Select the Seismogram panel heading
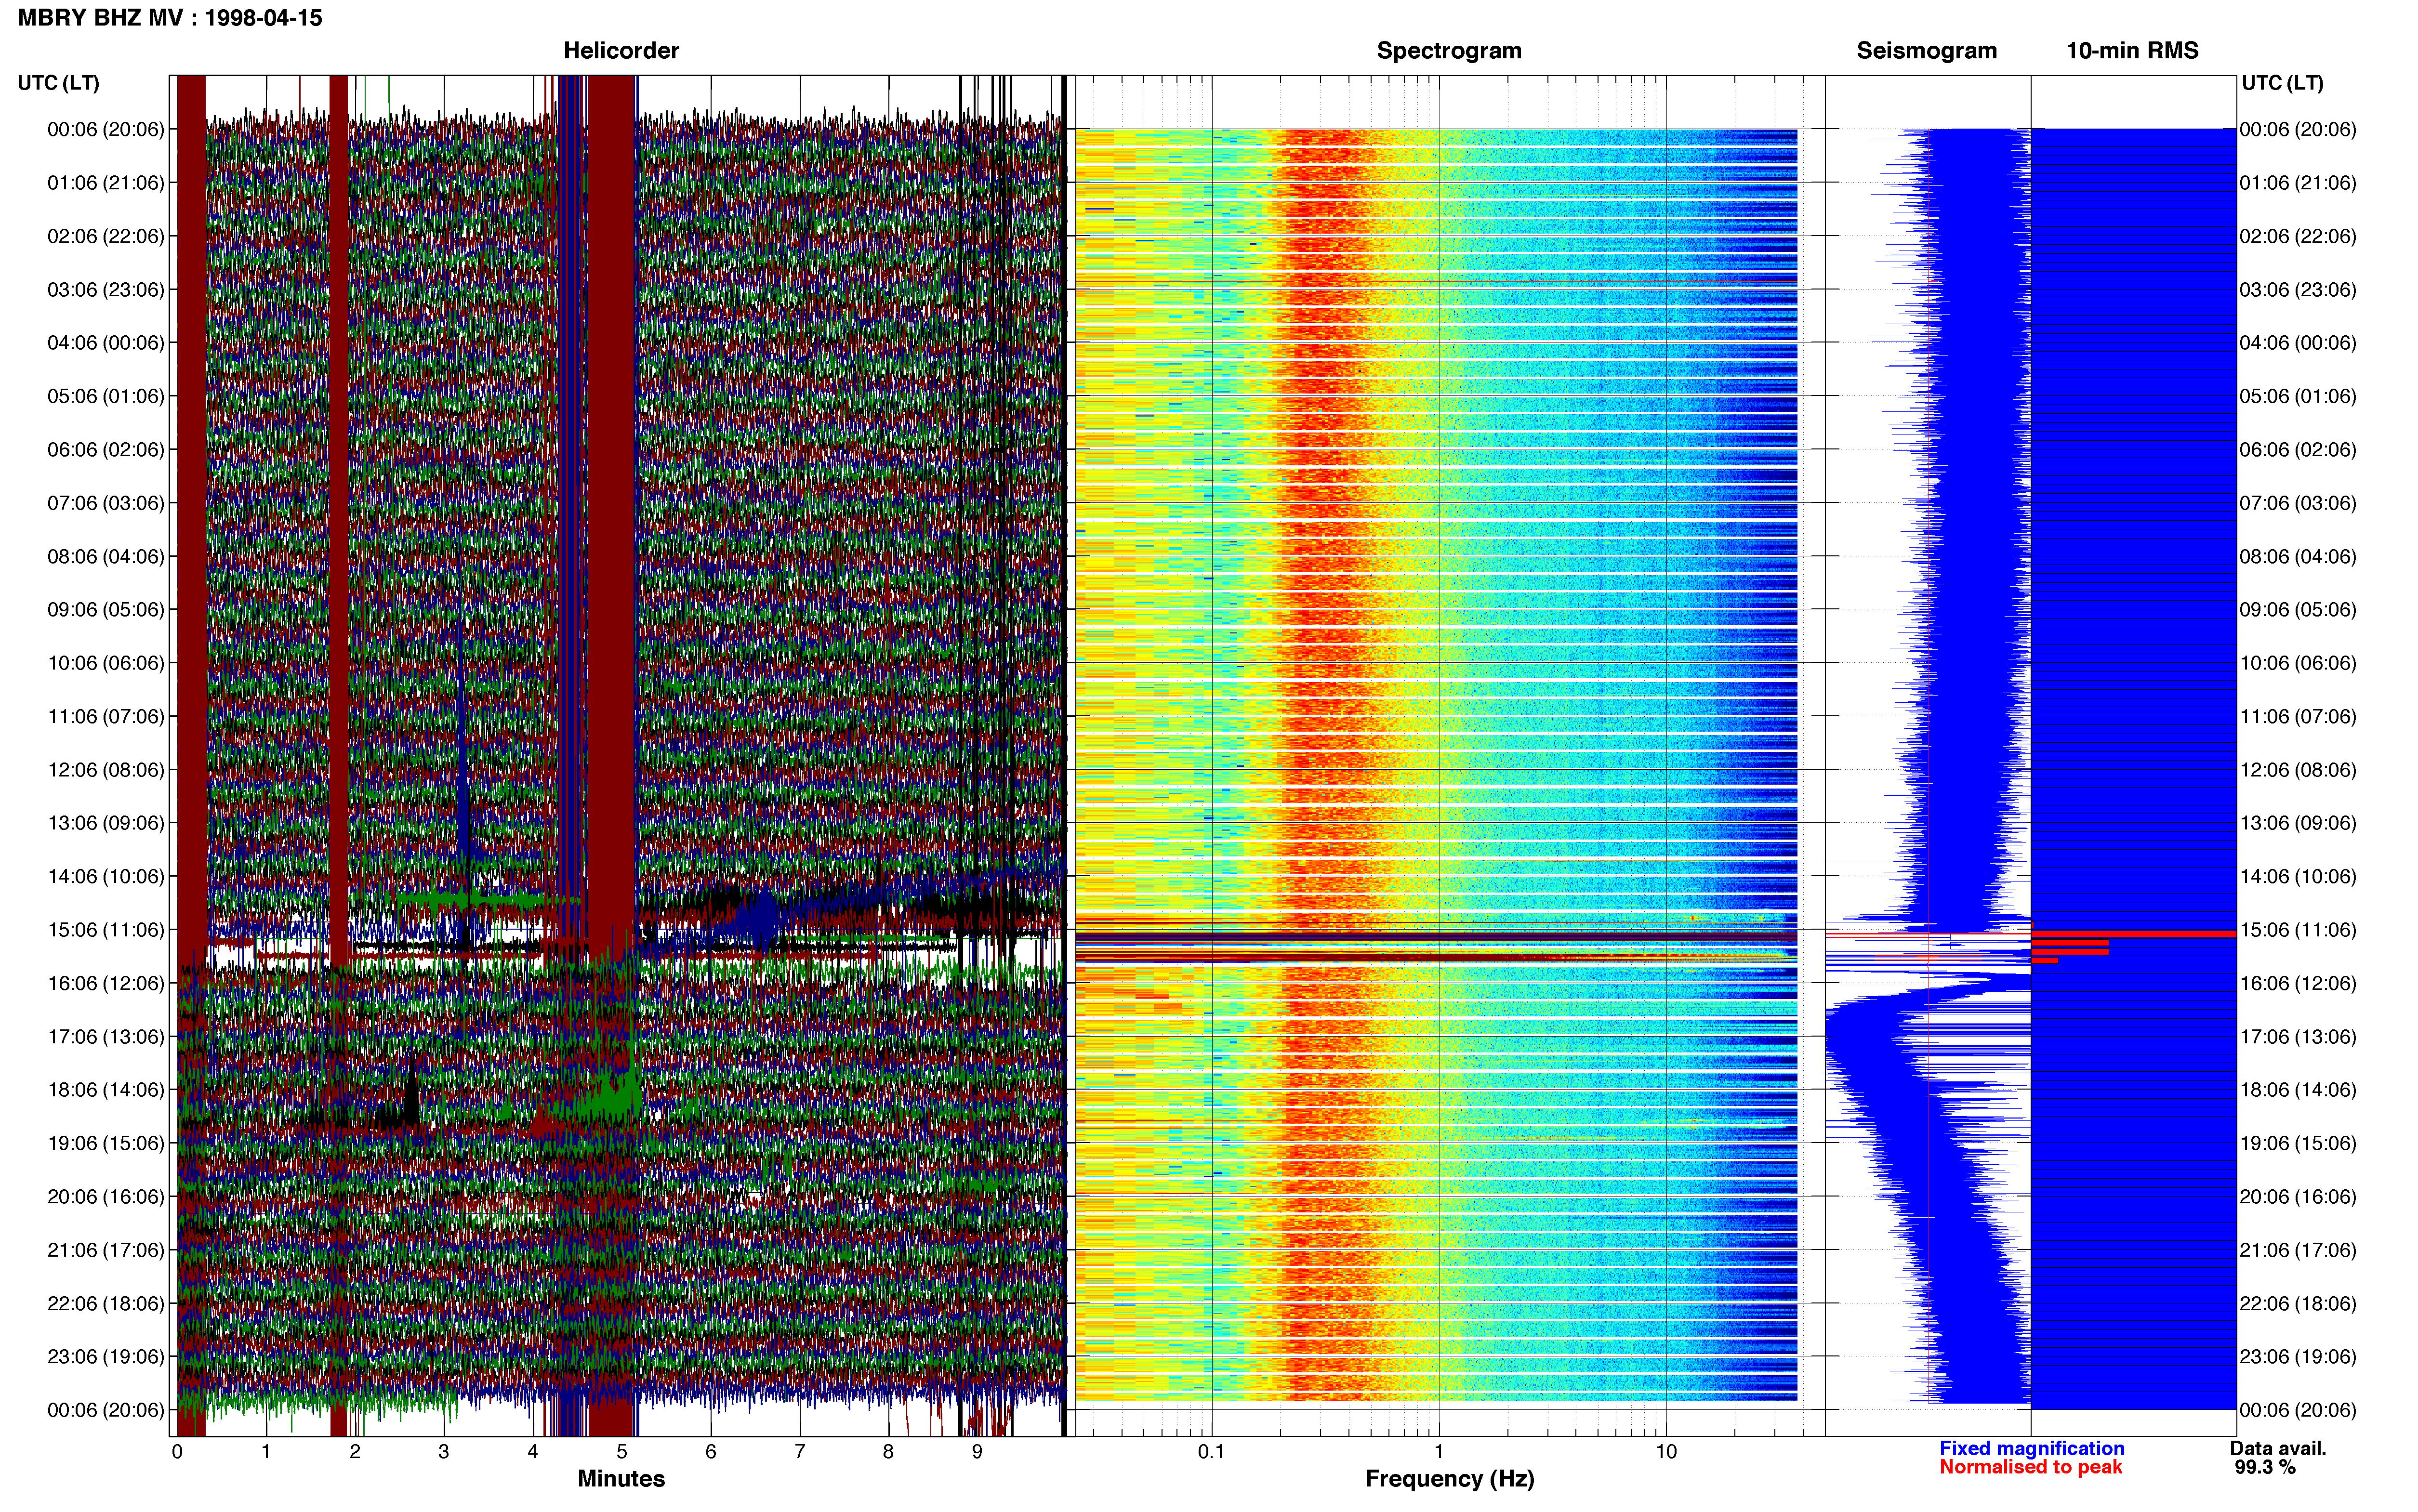 click(1926, 51)
